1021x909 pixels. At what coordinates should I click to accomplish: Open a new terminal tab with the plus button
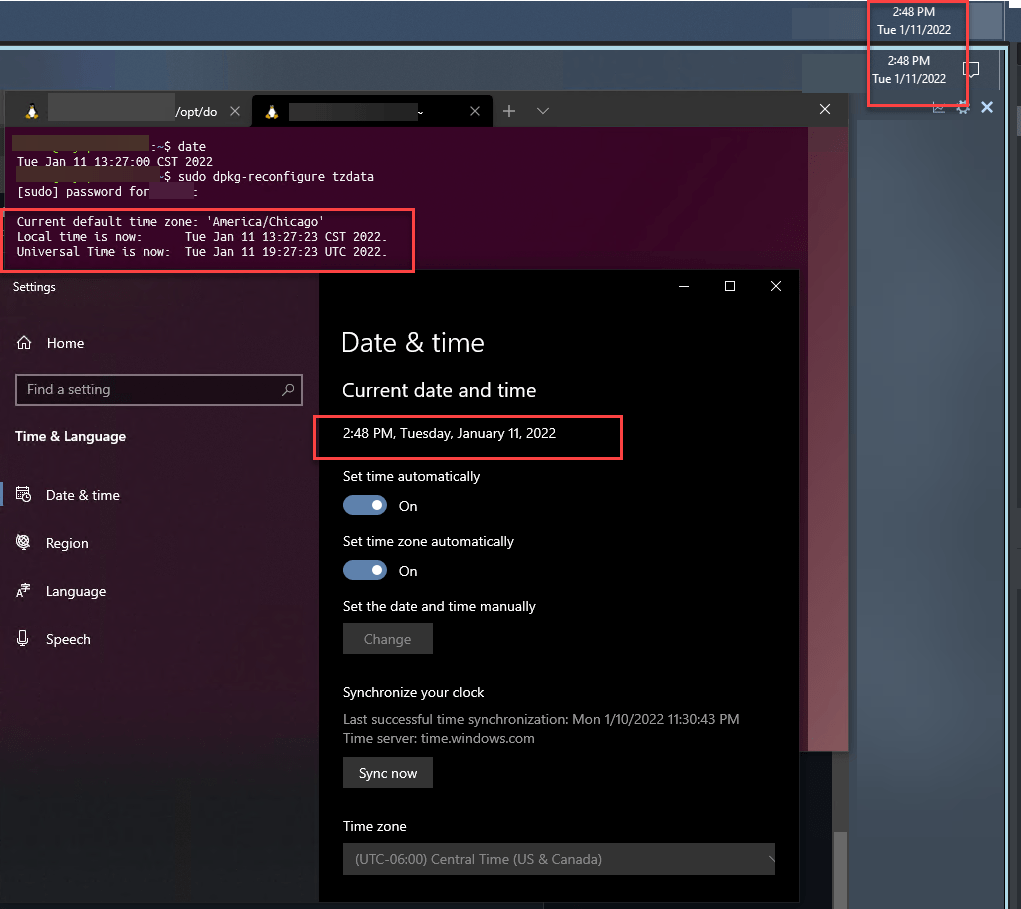coord(509,111)
